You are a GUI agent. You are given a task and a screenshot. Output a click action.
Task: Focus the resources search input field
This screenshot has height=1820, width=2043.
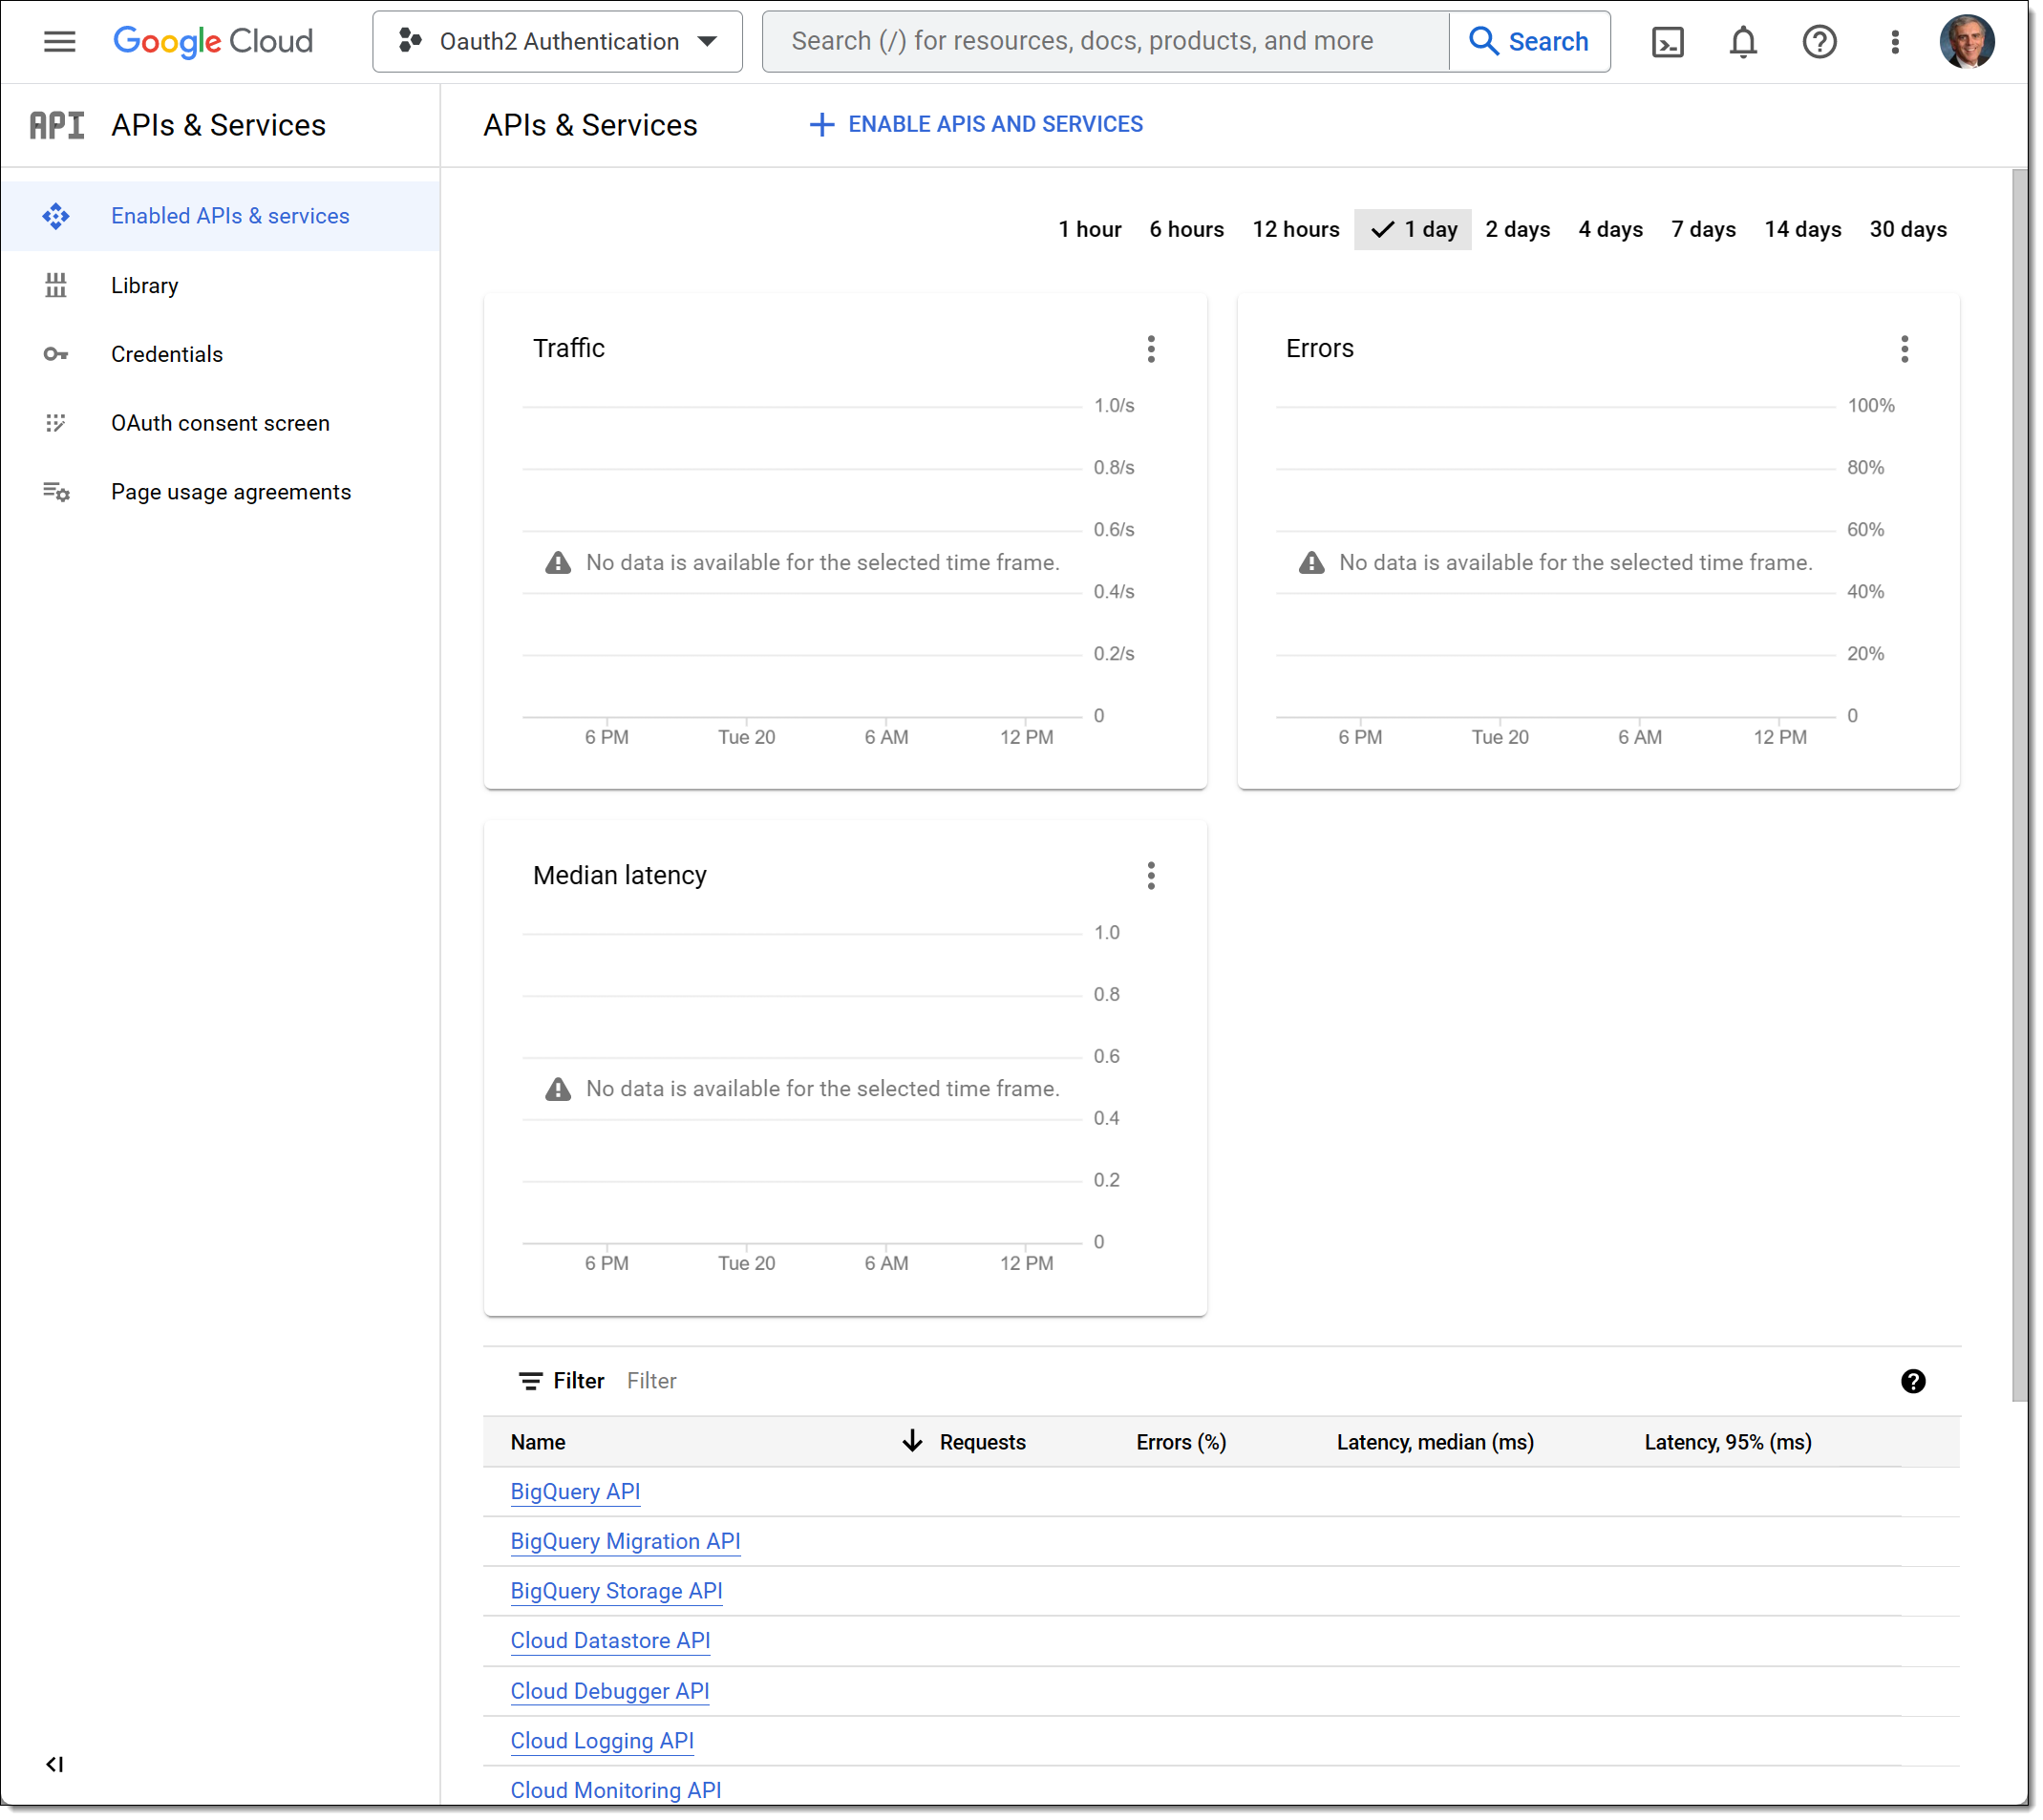[1105, 41]
